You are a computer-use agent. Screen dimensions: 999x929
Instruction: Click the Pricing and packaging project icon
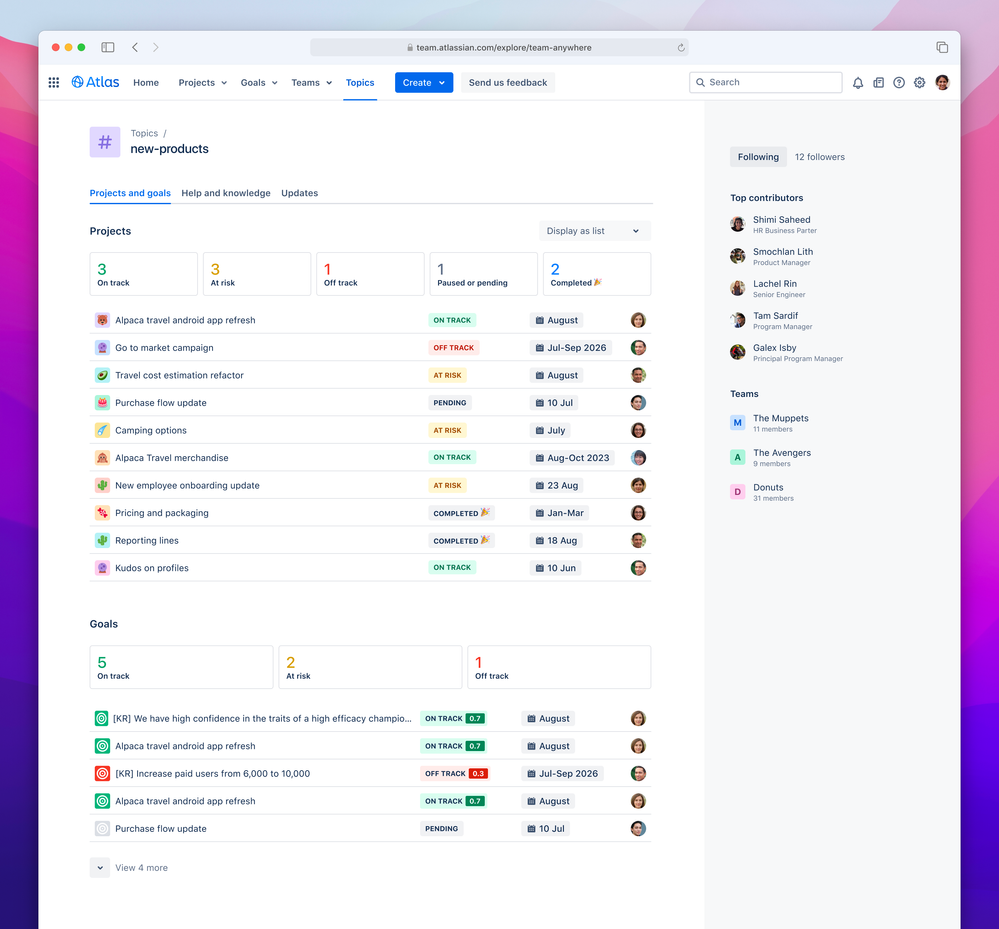point(102,513)
